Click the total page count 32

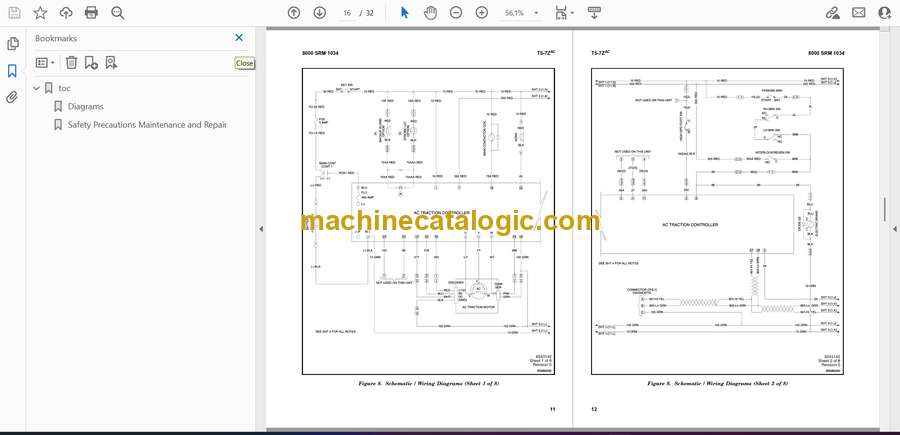[370, 13]
